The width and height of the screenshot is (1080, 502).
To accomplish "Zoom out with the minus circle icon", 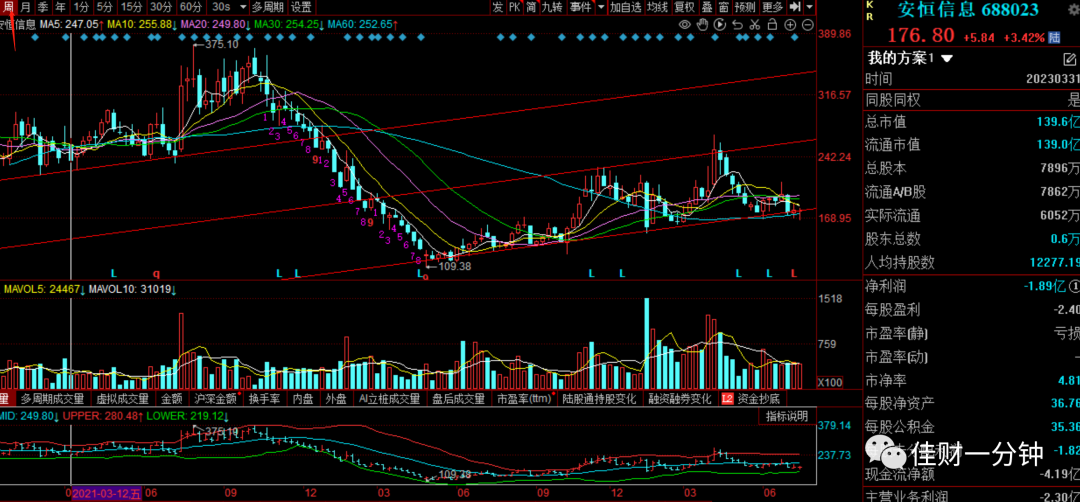I will [807, 25].
